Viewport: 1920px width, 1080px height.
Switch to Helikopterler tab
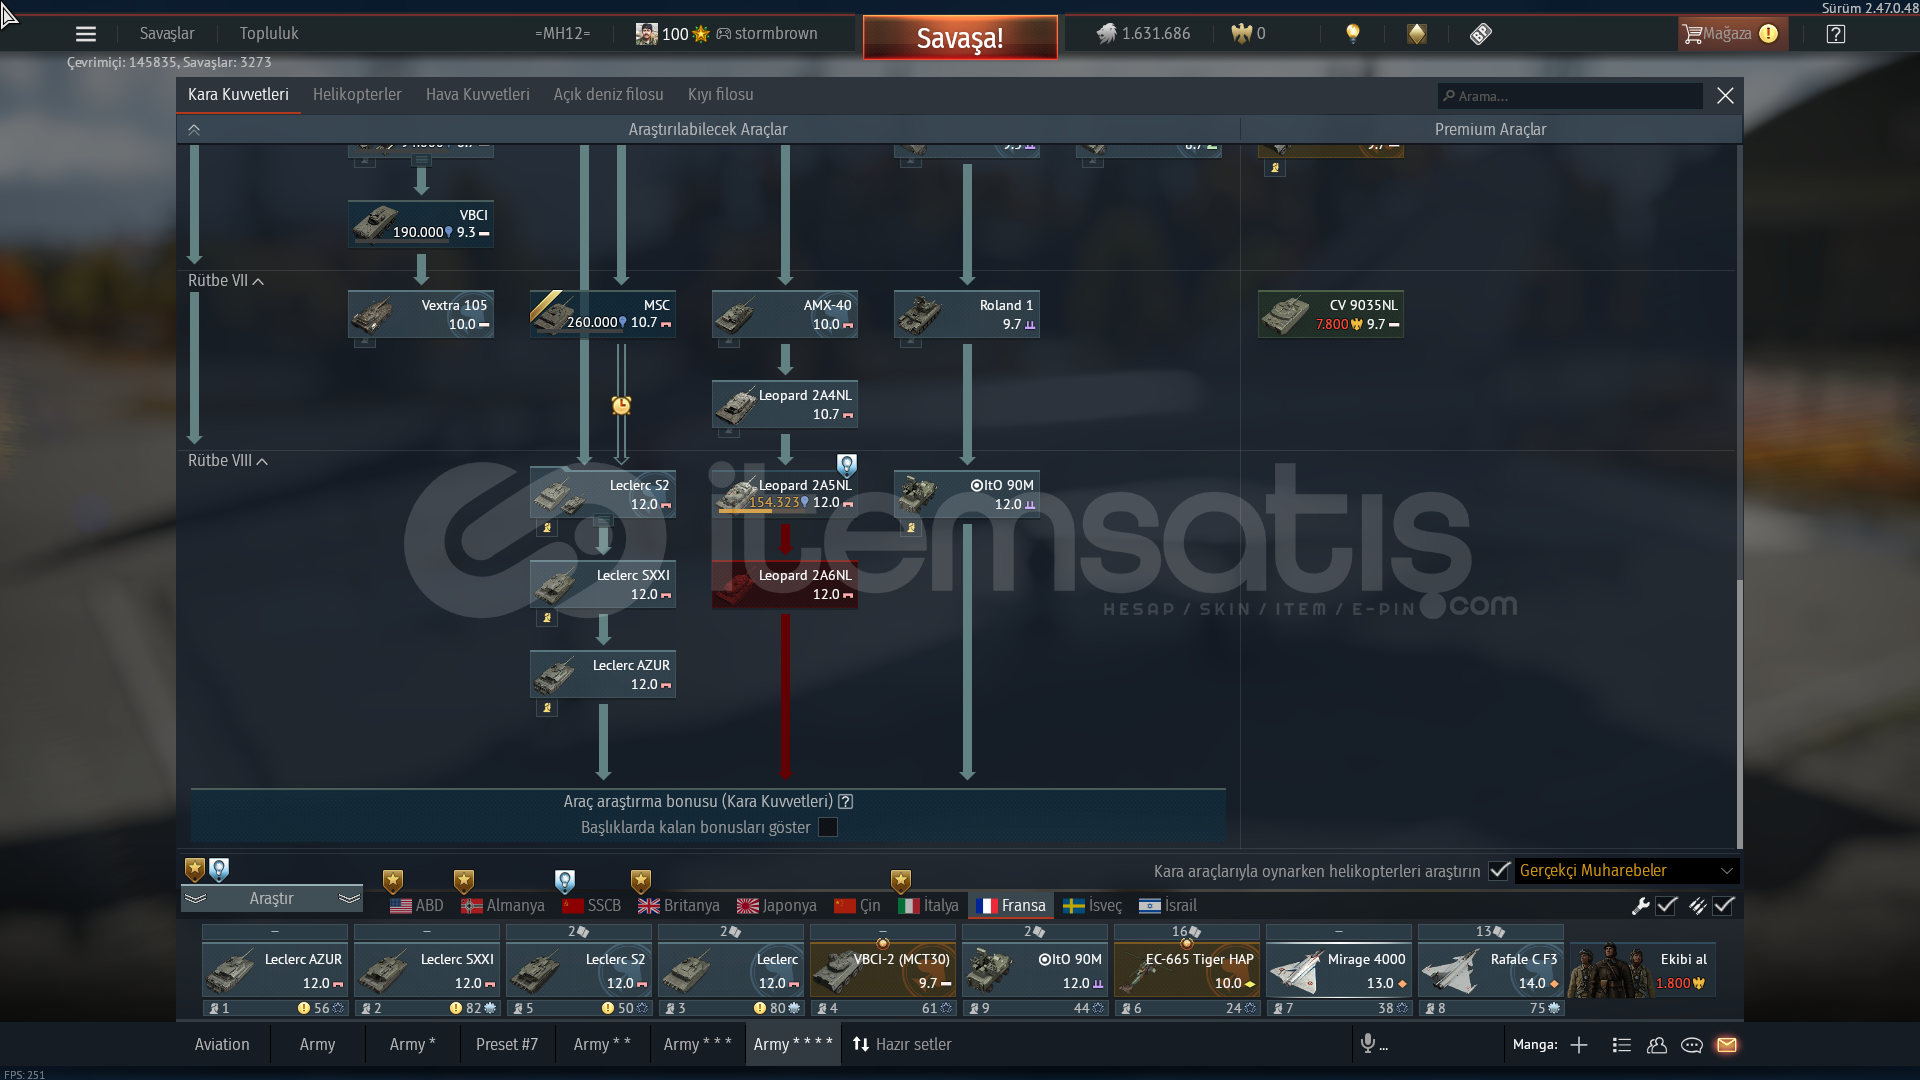pos(357,95)
